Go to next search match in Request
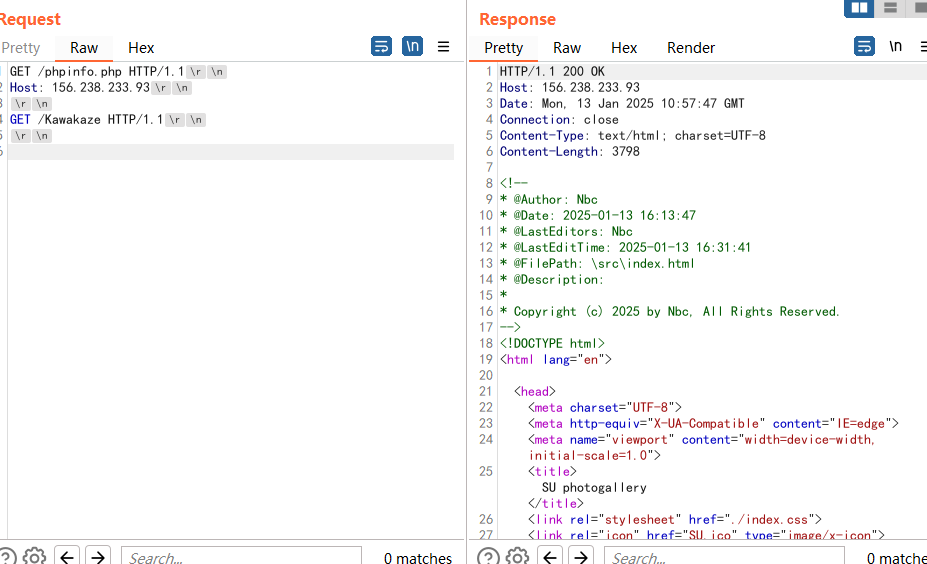 point(97,556)
